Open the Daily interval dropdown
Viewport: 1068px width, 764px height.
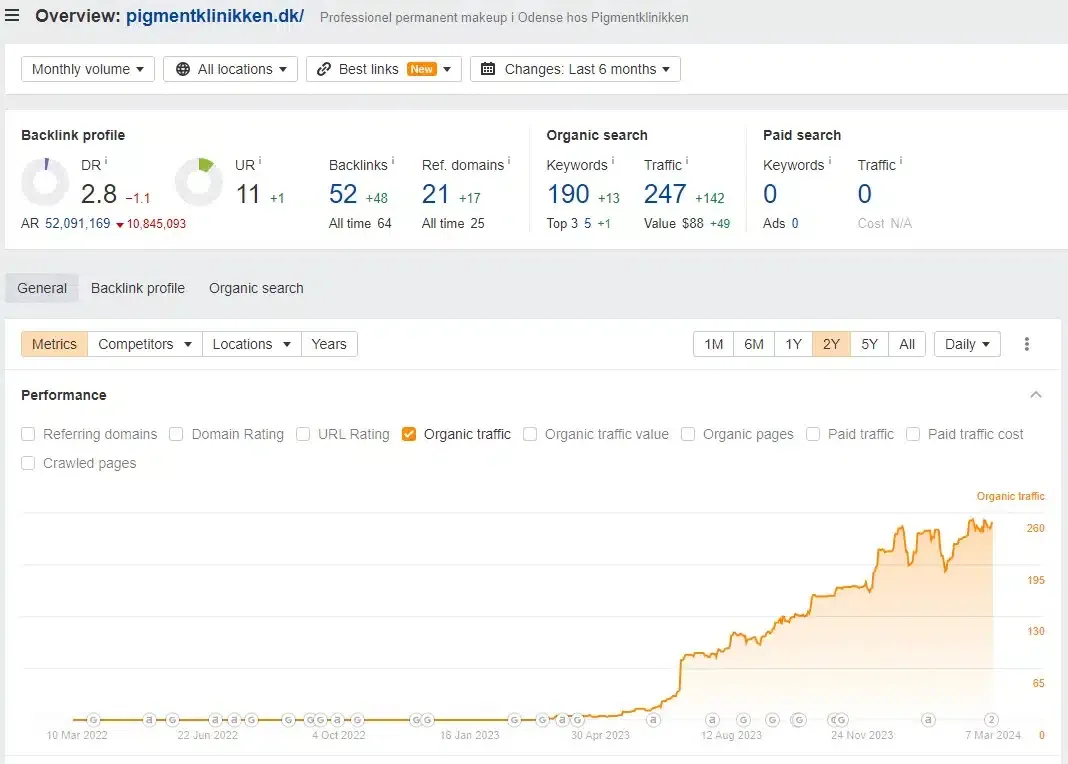pos(967,344)
